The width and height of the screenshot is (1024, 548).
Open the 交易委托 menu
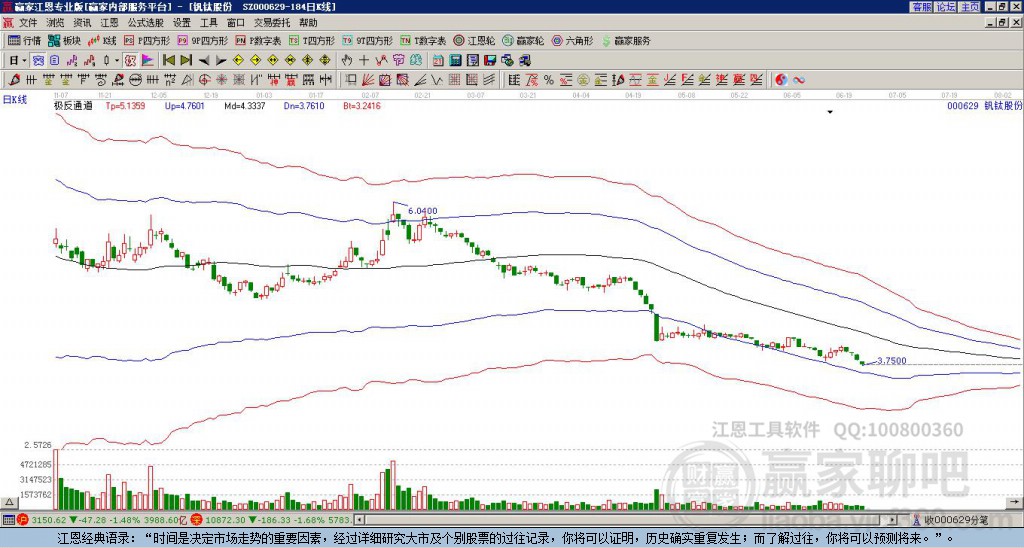pos(272,23)
